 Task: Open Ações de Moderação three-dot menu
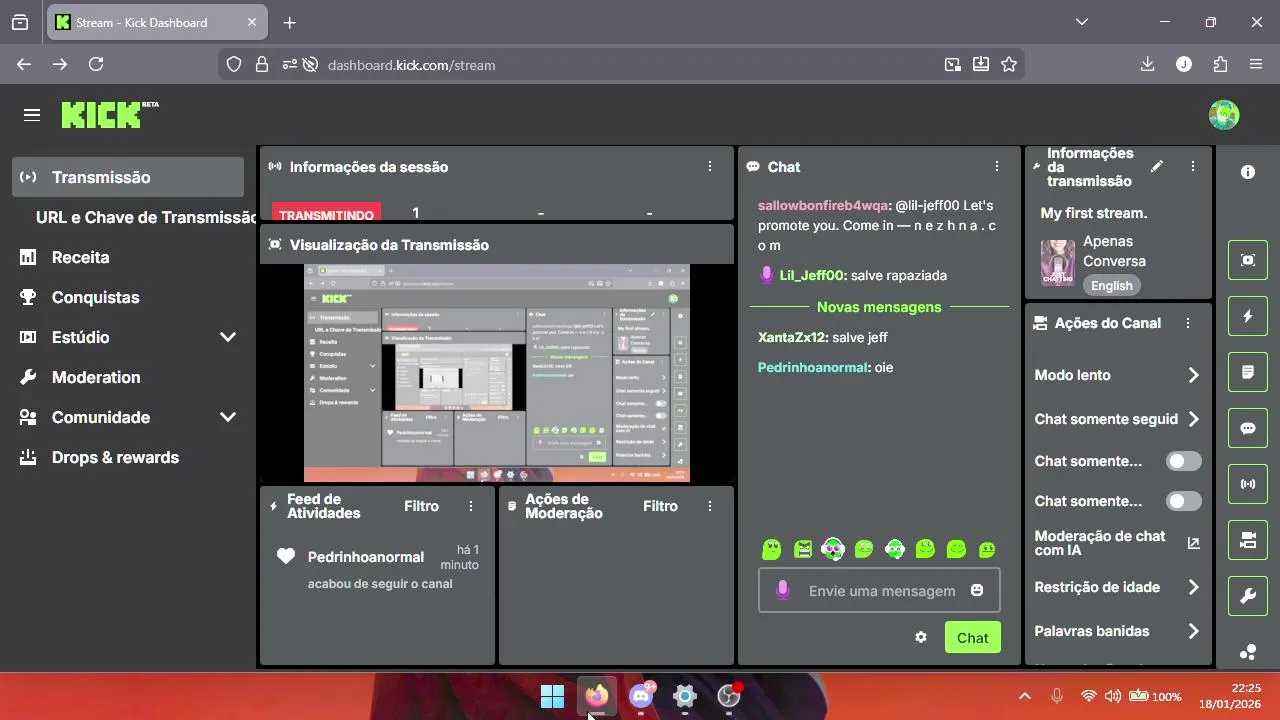pyautogui.click(x=710, y=506)
